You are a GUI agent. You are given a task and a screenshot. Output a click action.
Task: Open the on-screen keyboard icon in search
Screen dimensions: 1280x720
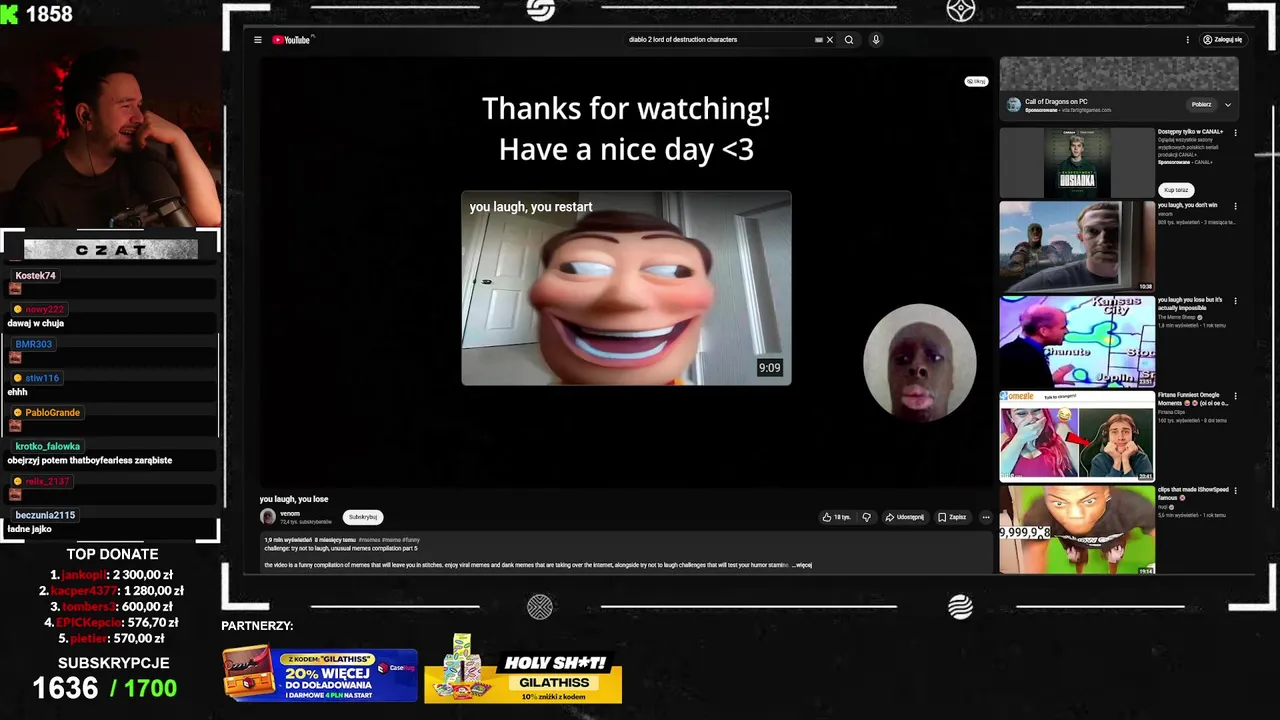[819, 40]
